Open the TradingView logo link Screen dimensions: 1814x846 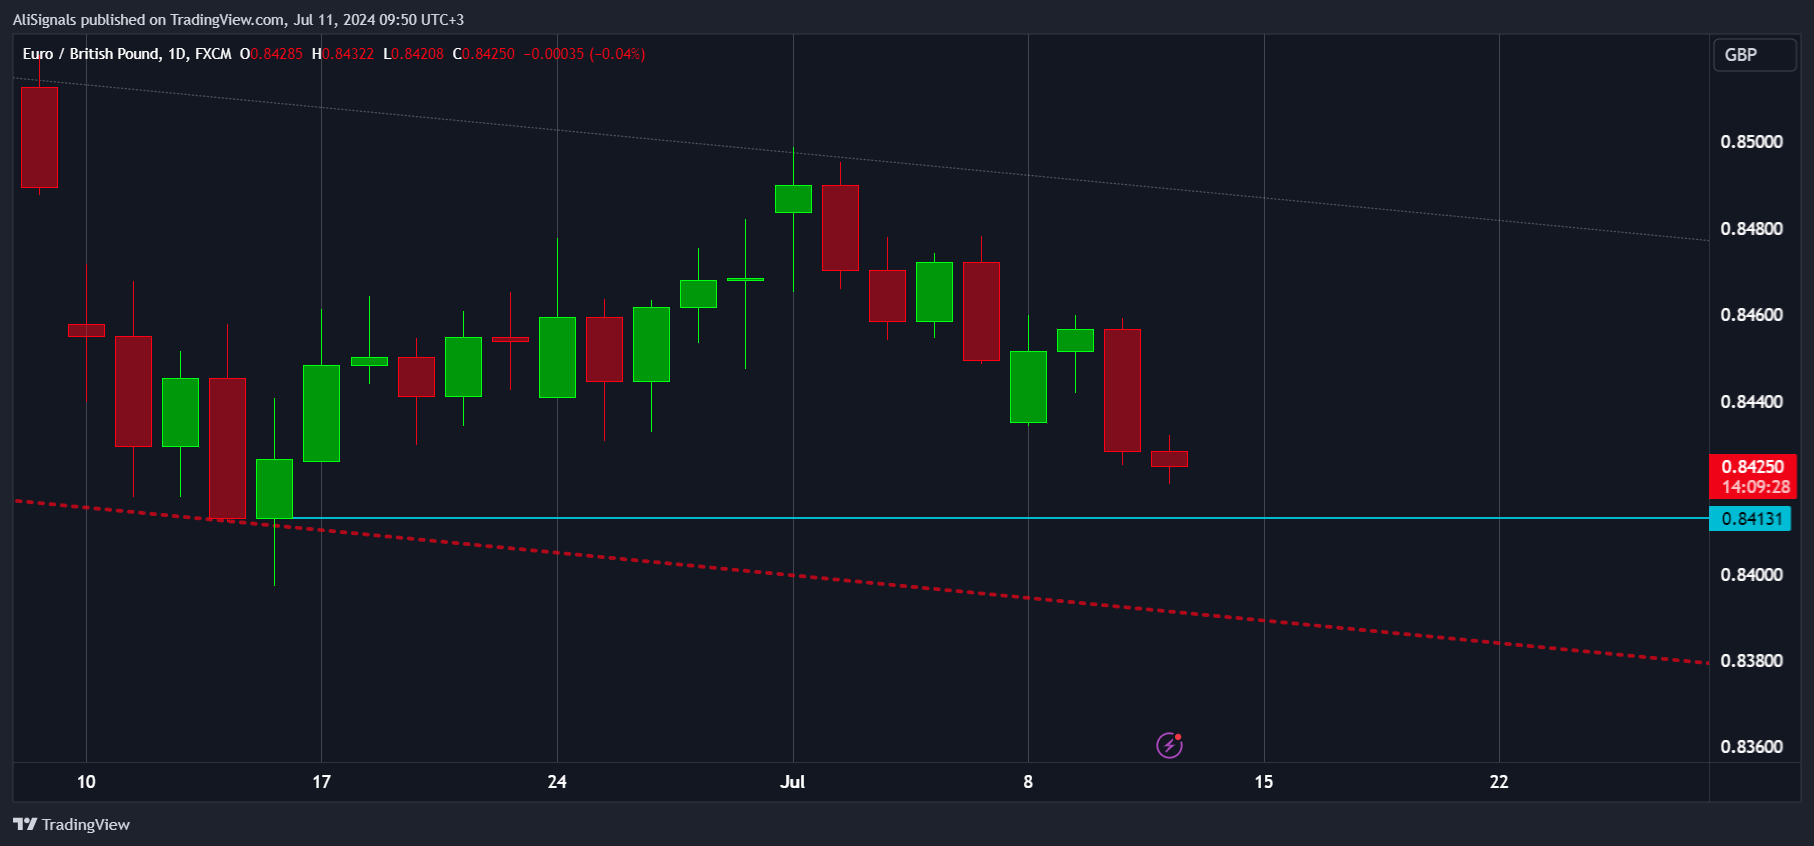[x=71, y=824]
